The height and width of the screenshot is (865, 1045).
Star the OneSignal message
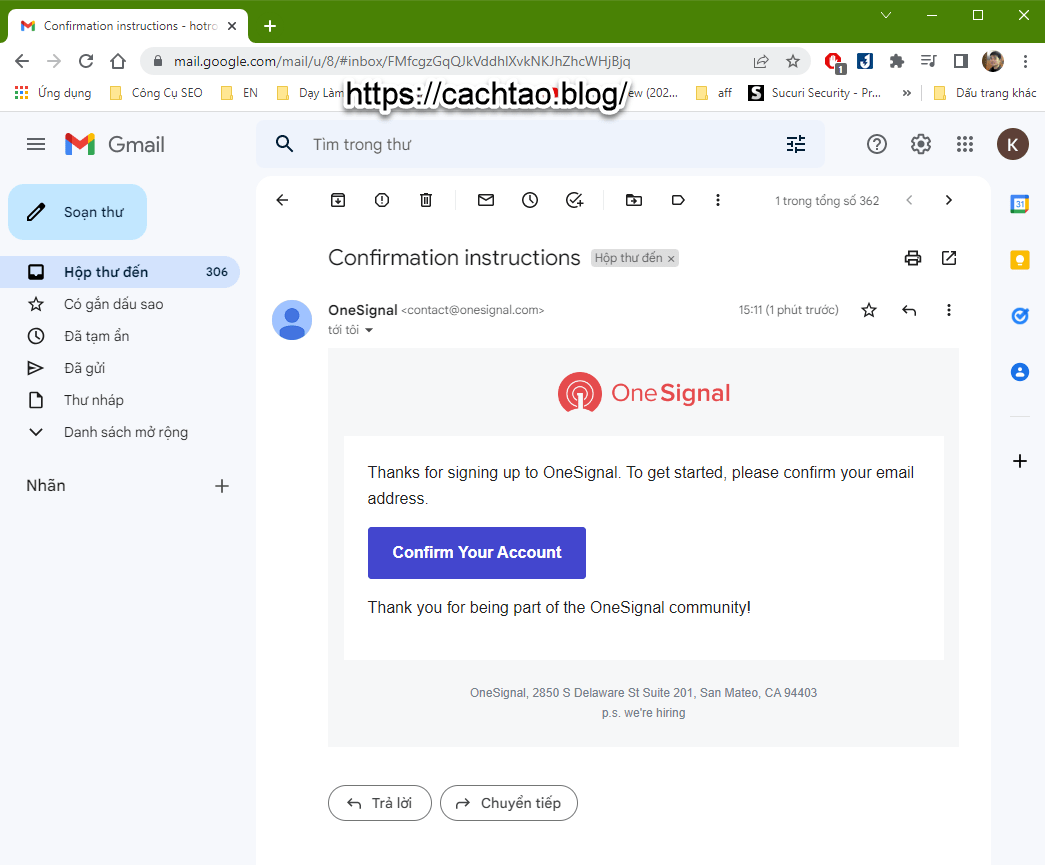click(869, 310)
